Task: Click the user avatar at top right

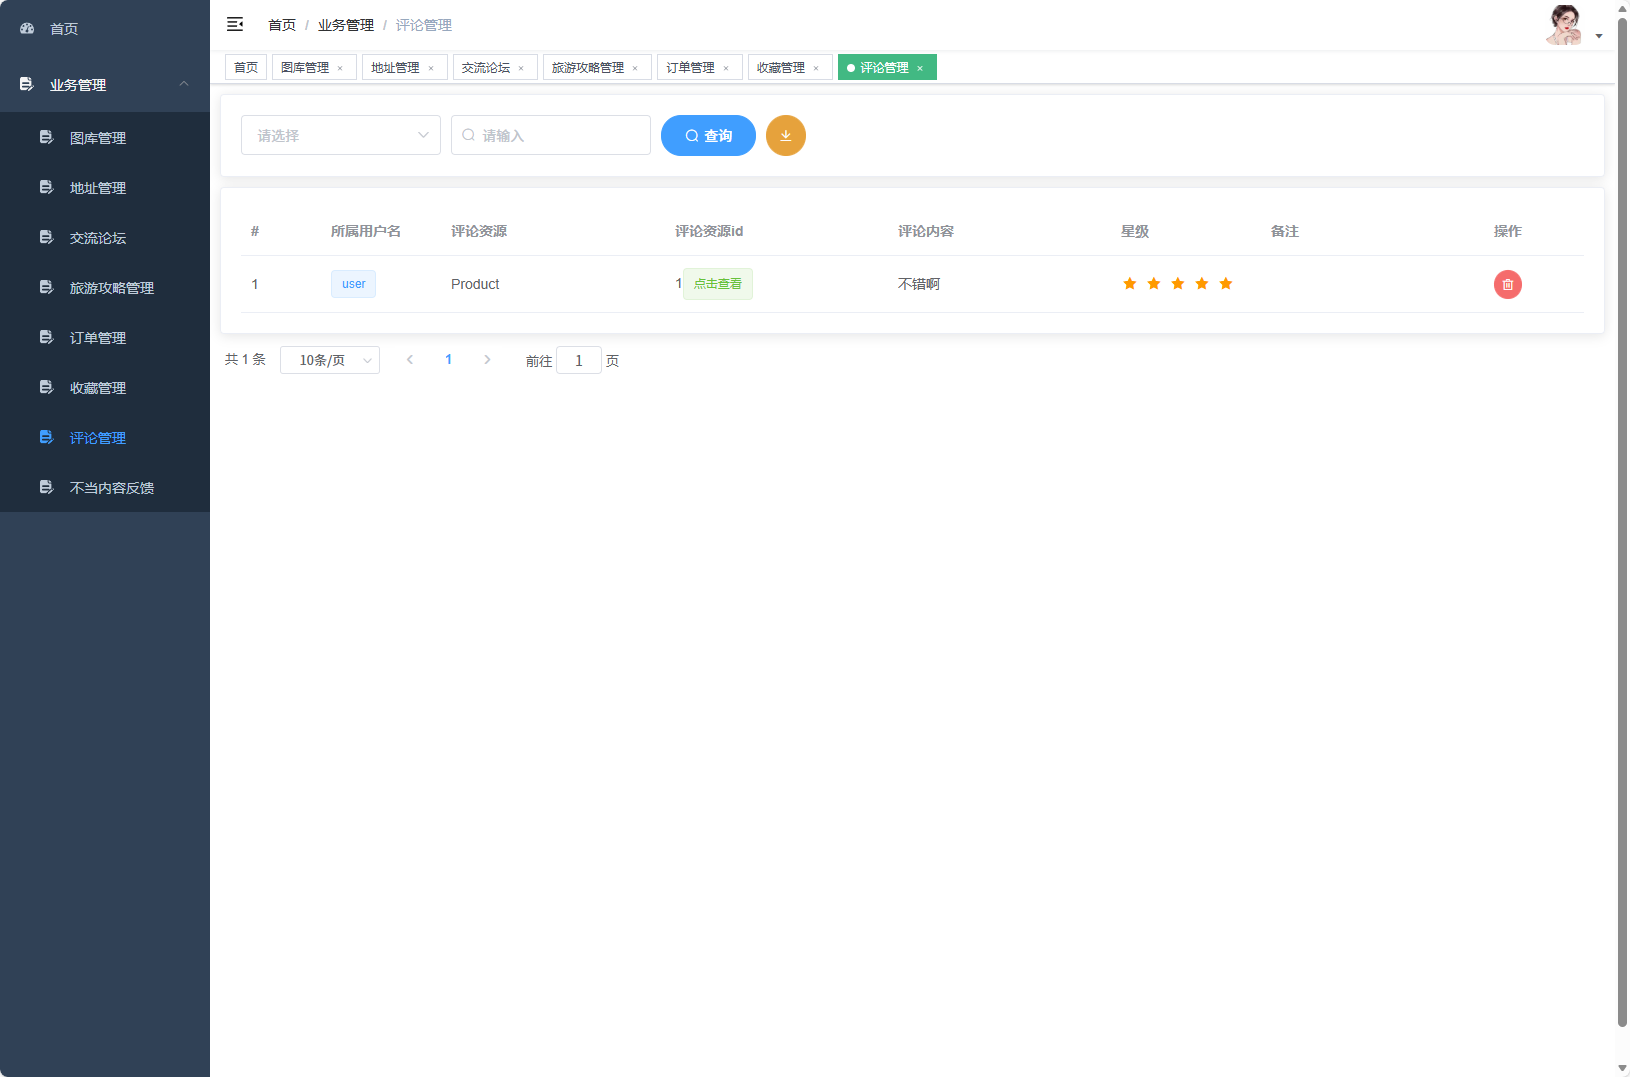Action: coord(1565,23)
